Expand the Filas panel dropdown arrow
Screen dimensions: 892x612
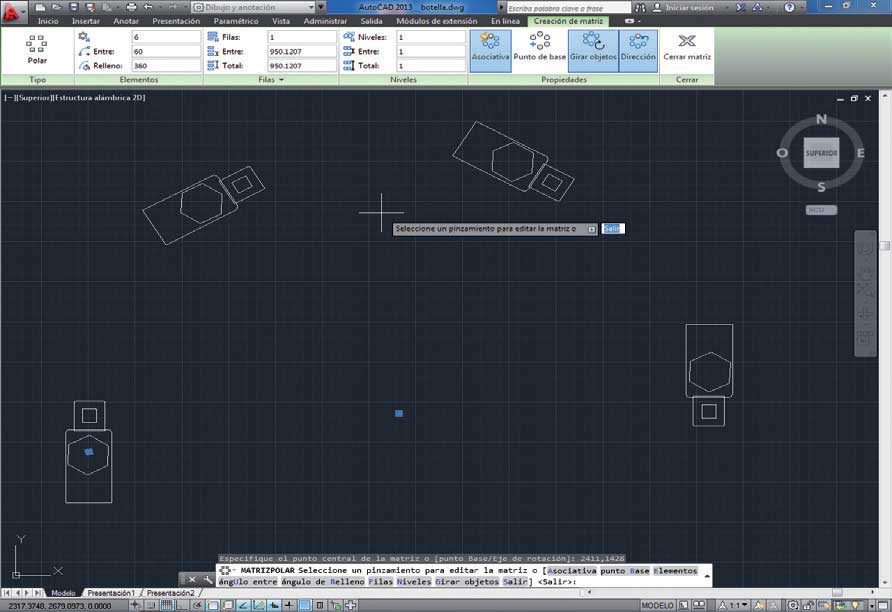click(x=281, y=80)
